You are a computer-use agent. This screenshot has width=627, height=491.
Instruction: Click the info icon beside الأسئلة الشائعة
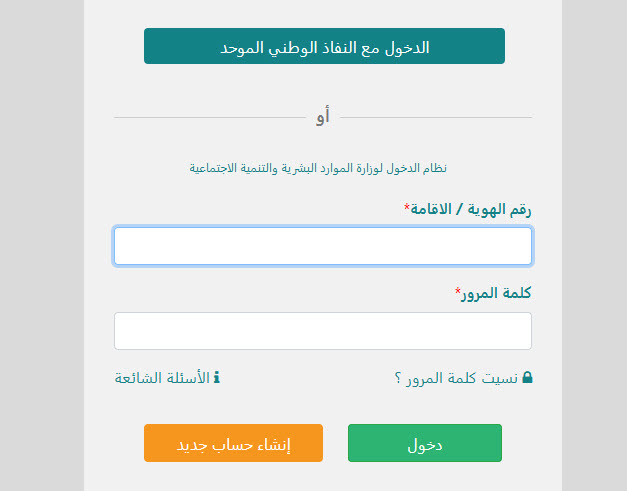pos(216,377)
